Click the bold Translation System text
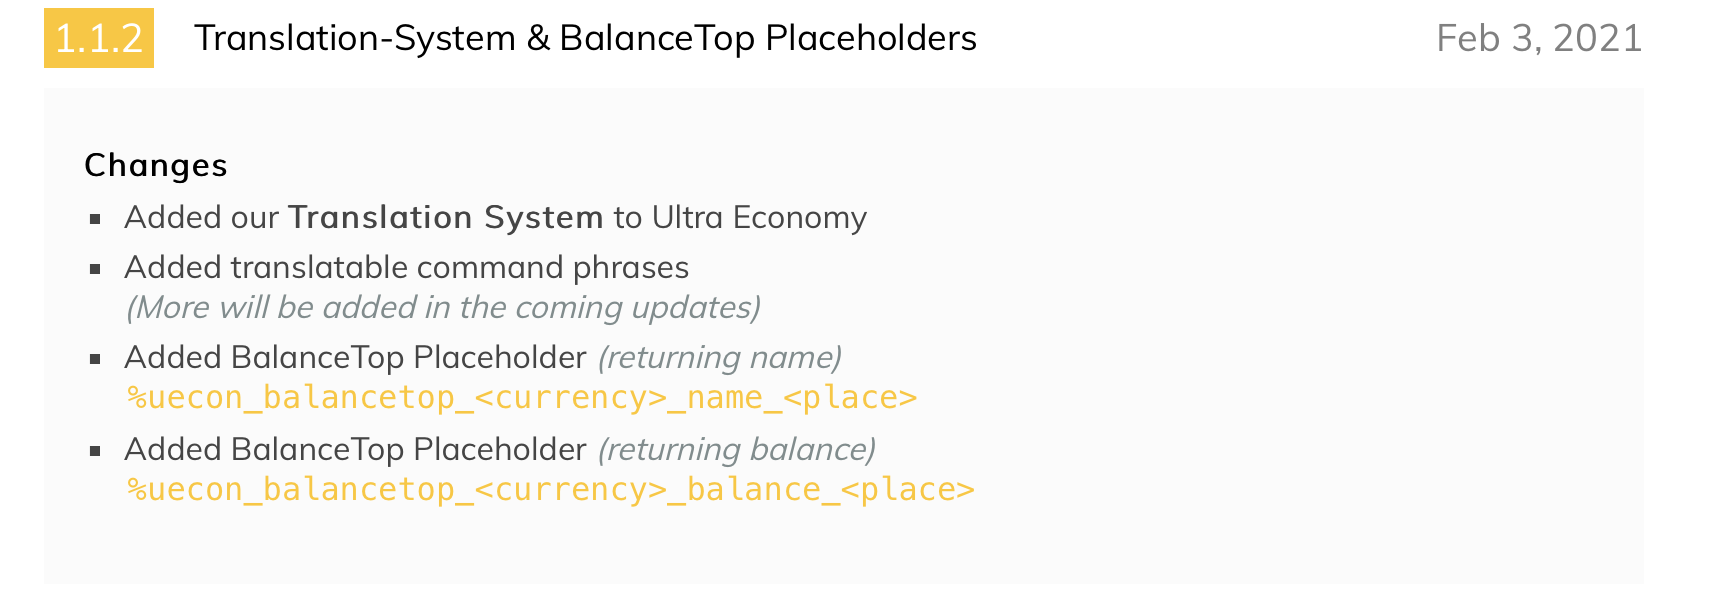The width and height of the screenshot is (1716, 592). 446,217
